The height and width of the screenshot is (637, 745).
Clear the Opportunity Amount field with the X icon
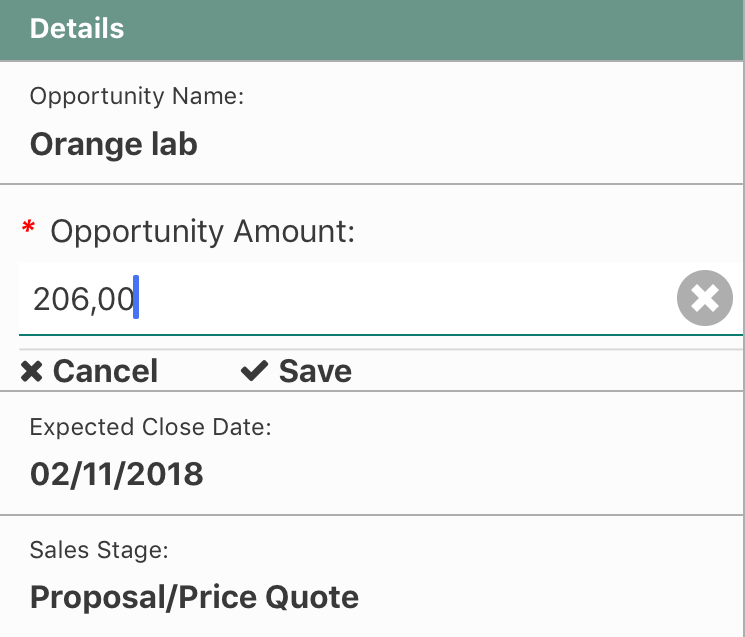[704, 298]
